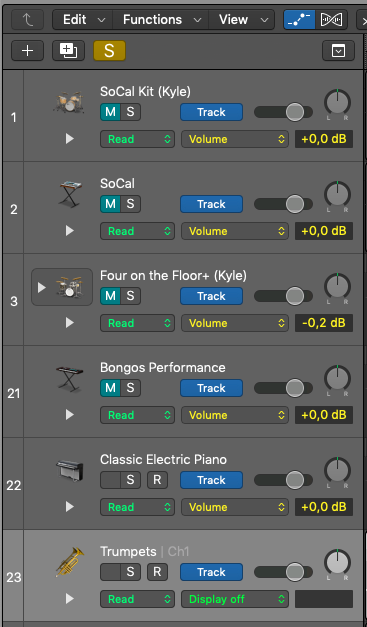Toggle the Flex view button
Image resolution: width=367 pixels, height=627 pixels.
tap(331, 20)
